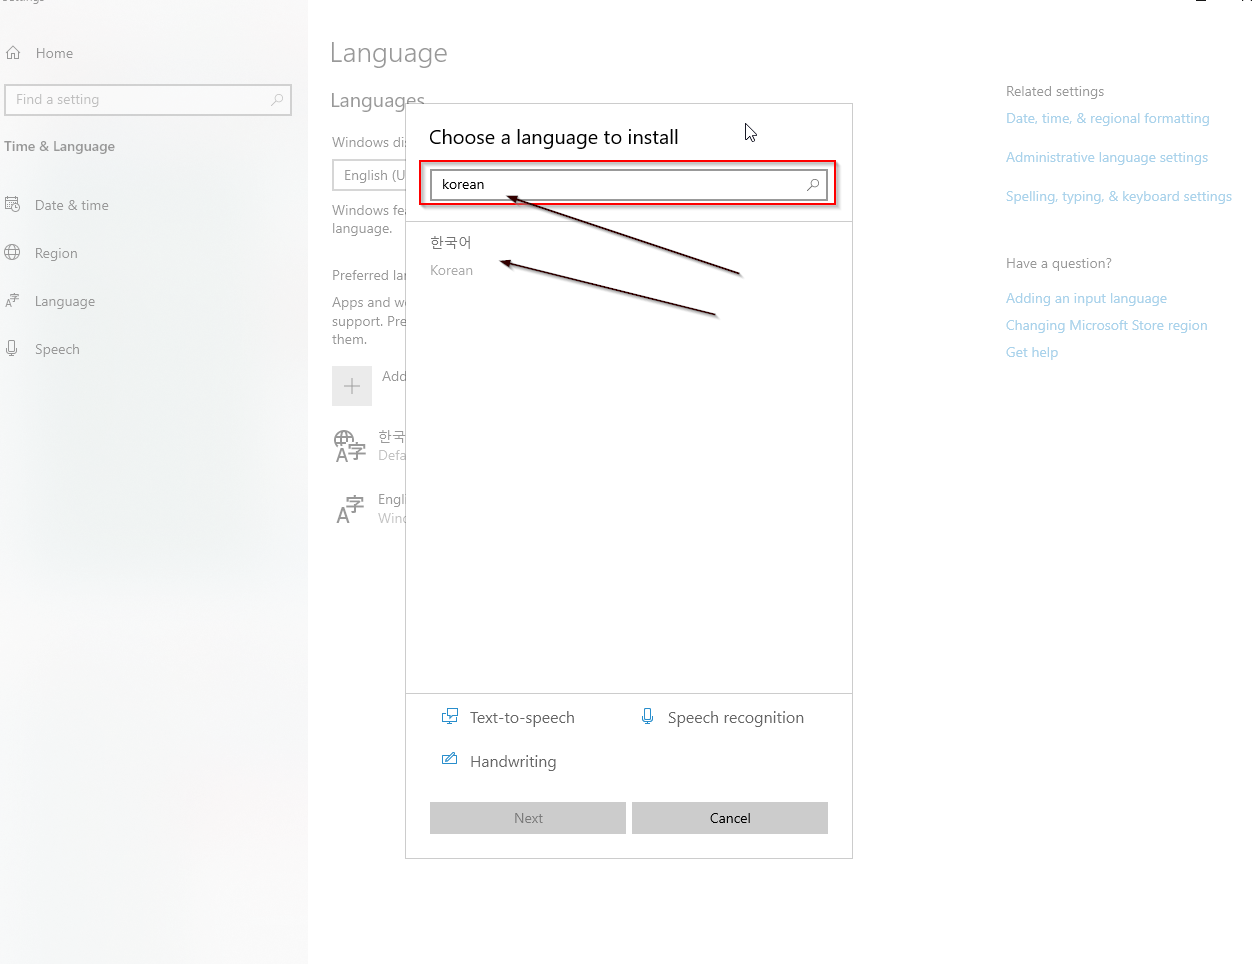The image size is (1255, 964).
Task: Click the Text-to-speech icon in the dialog
Action: 449,716
